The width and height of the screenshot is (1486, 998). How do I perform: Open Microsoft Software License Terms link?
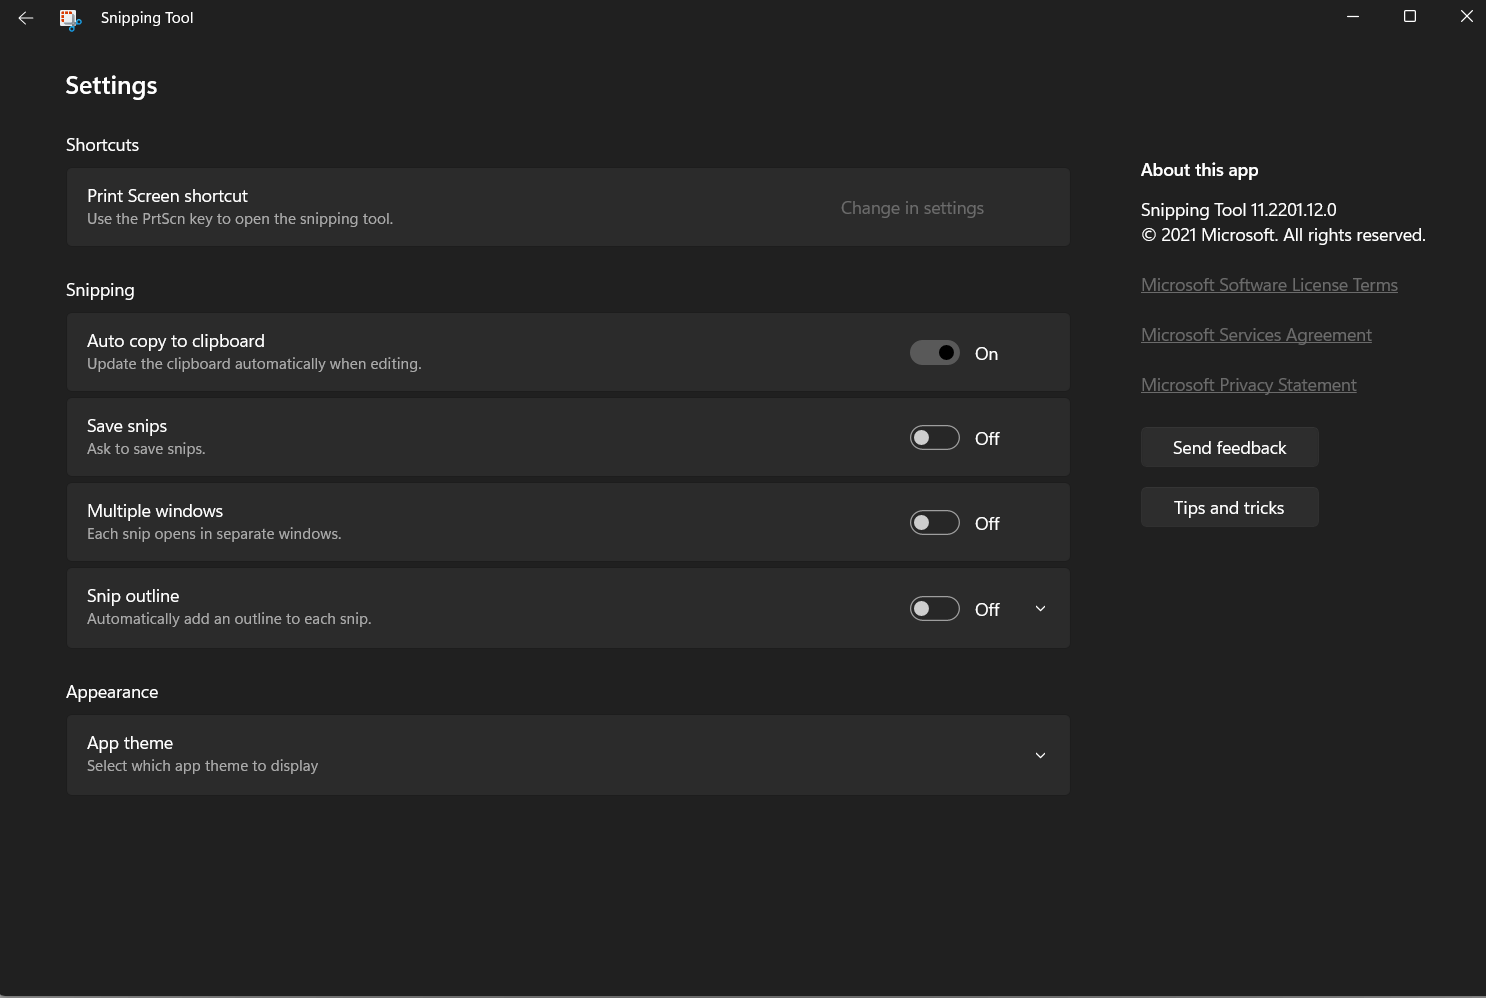click(1269, 285)
